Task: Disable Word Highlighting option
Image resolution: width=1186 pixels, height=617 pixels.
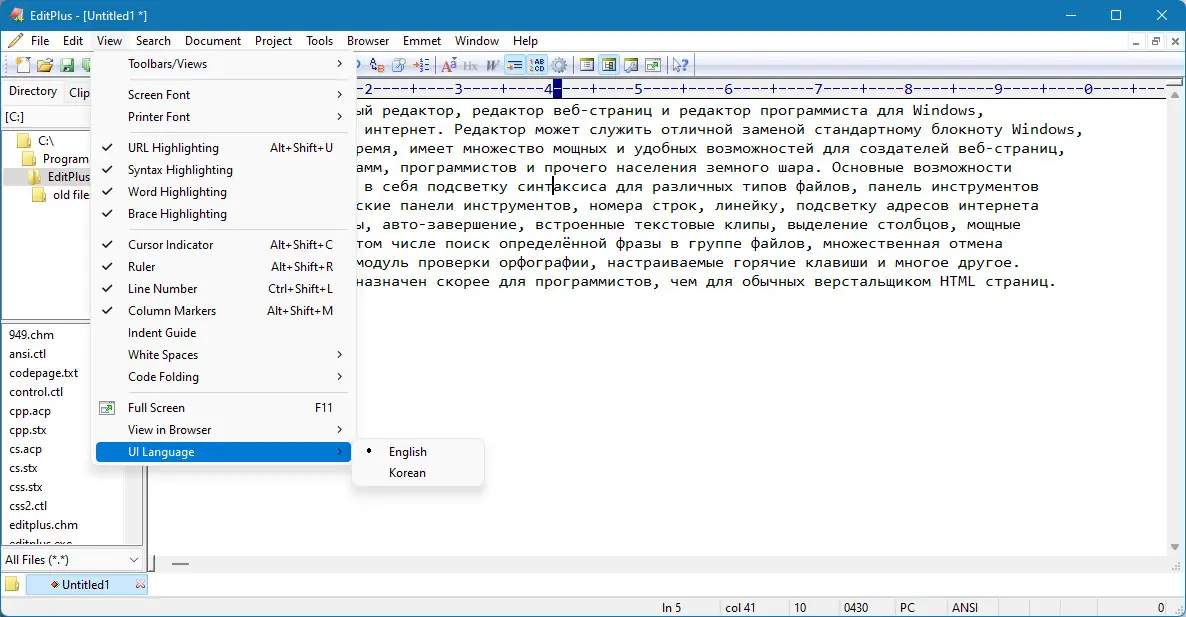Action: [x=223, y=192]
